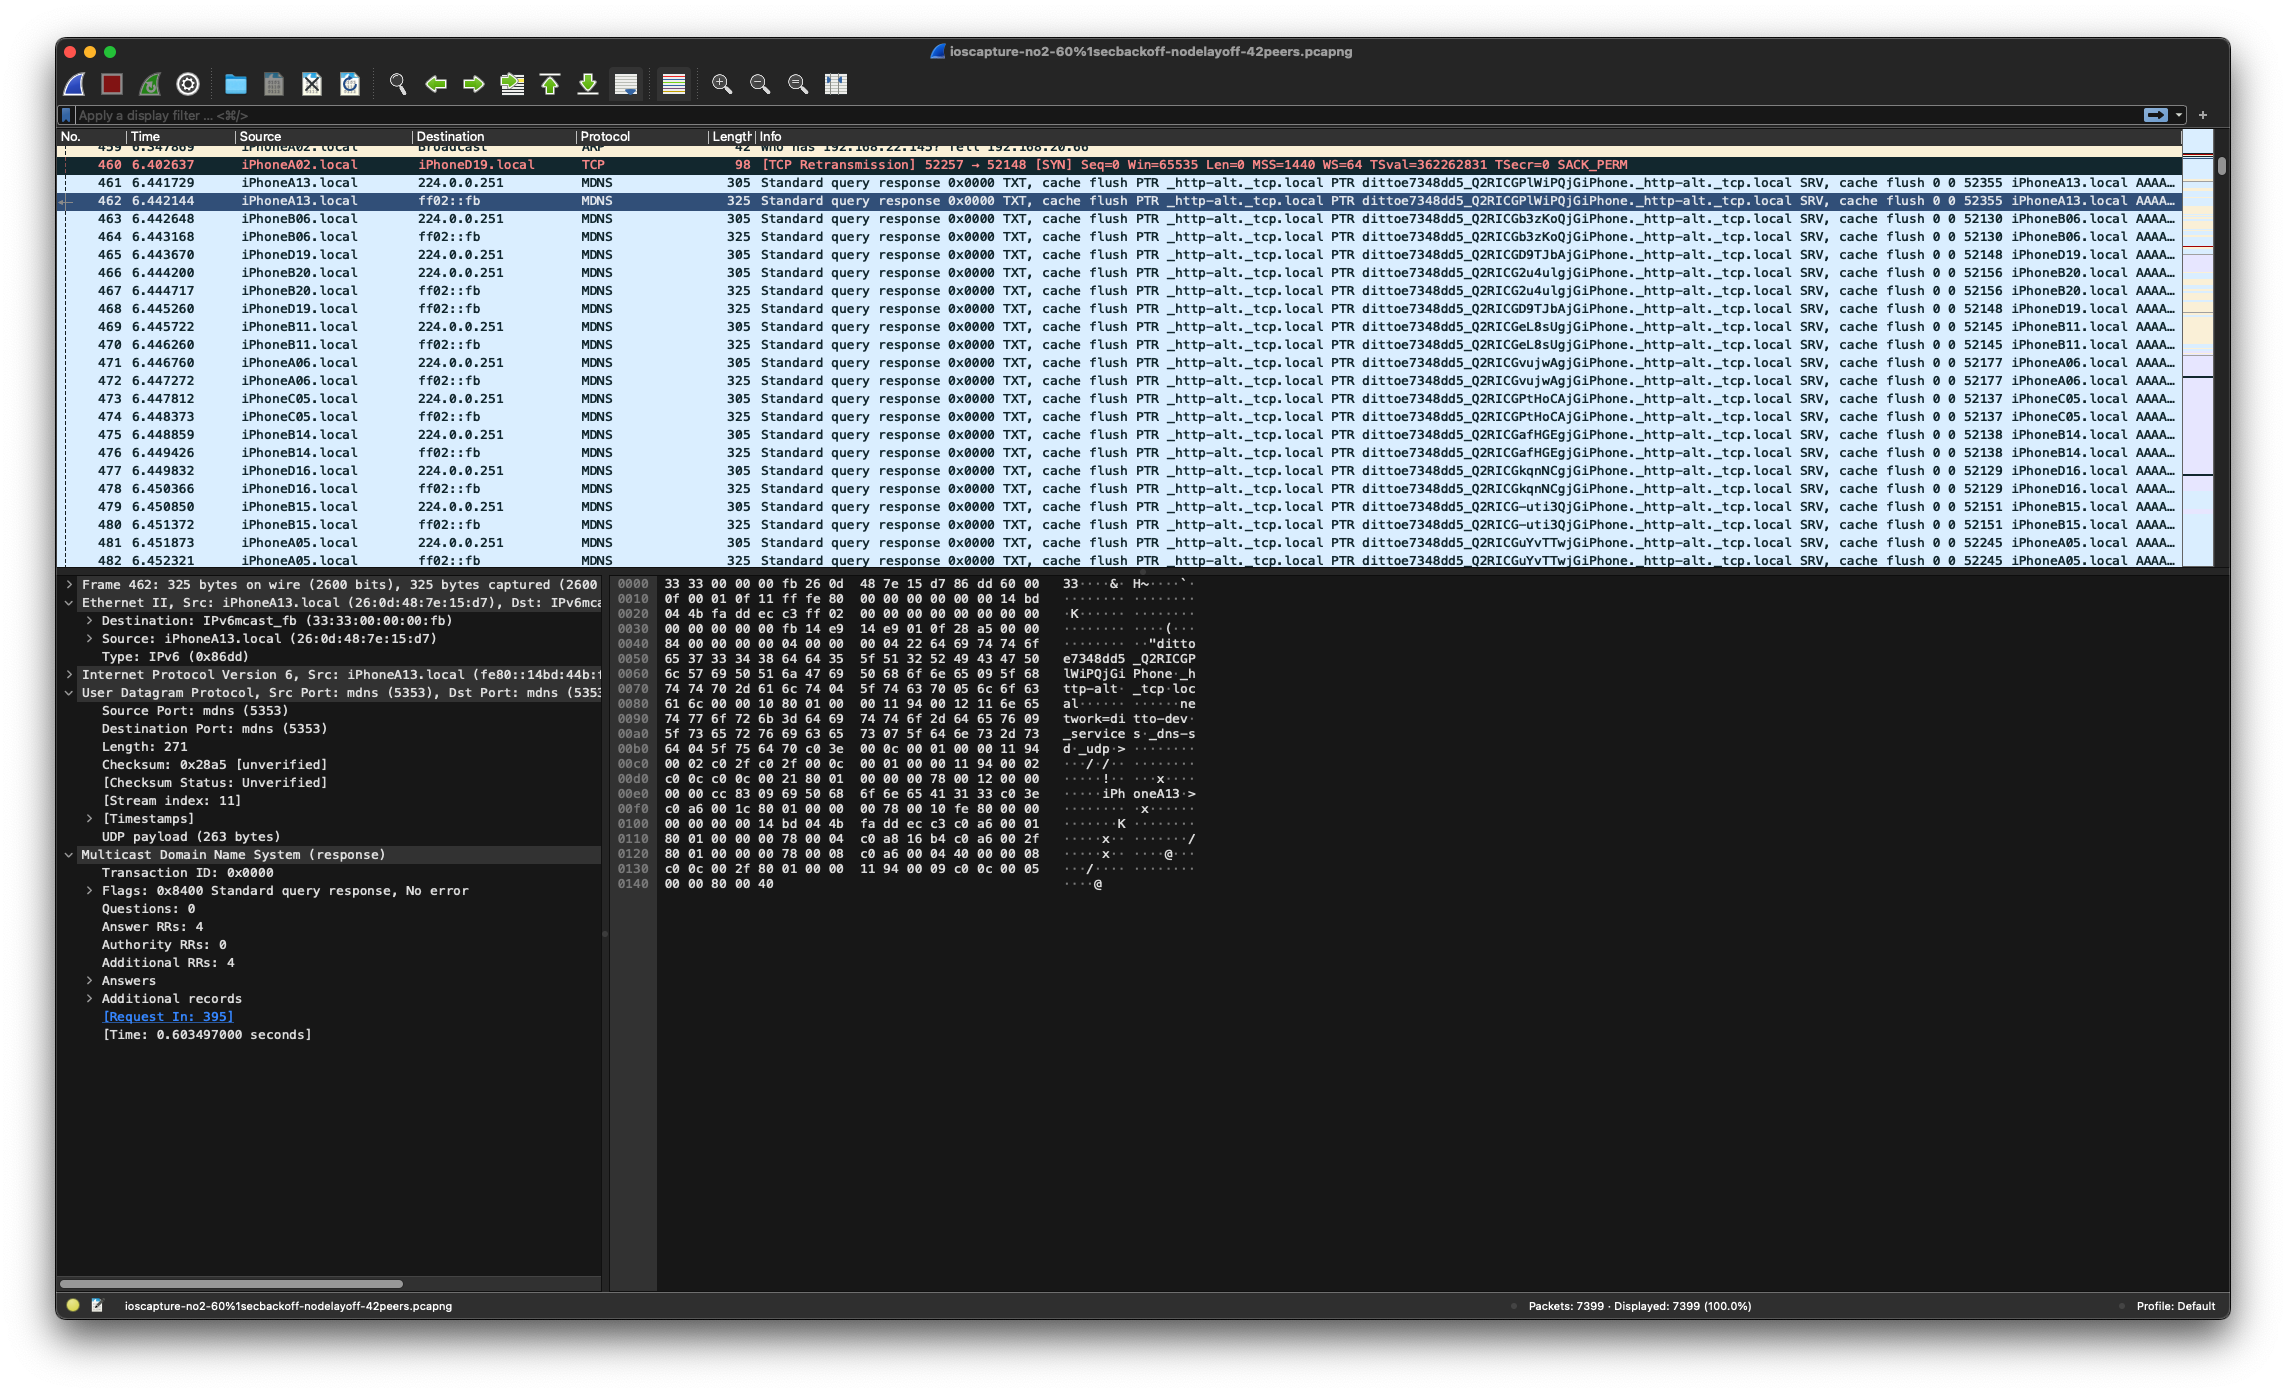Open the capture options gear icon
This screenshot has height=1393, width=2286.
[188, 84]
